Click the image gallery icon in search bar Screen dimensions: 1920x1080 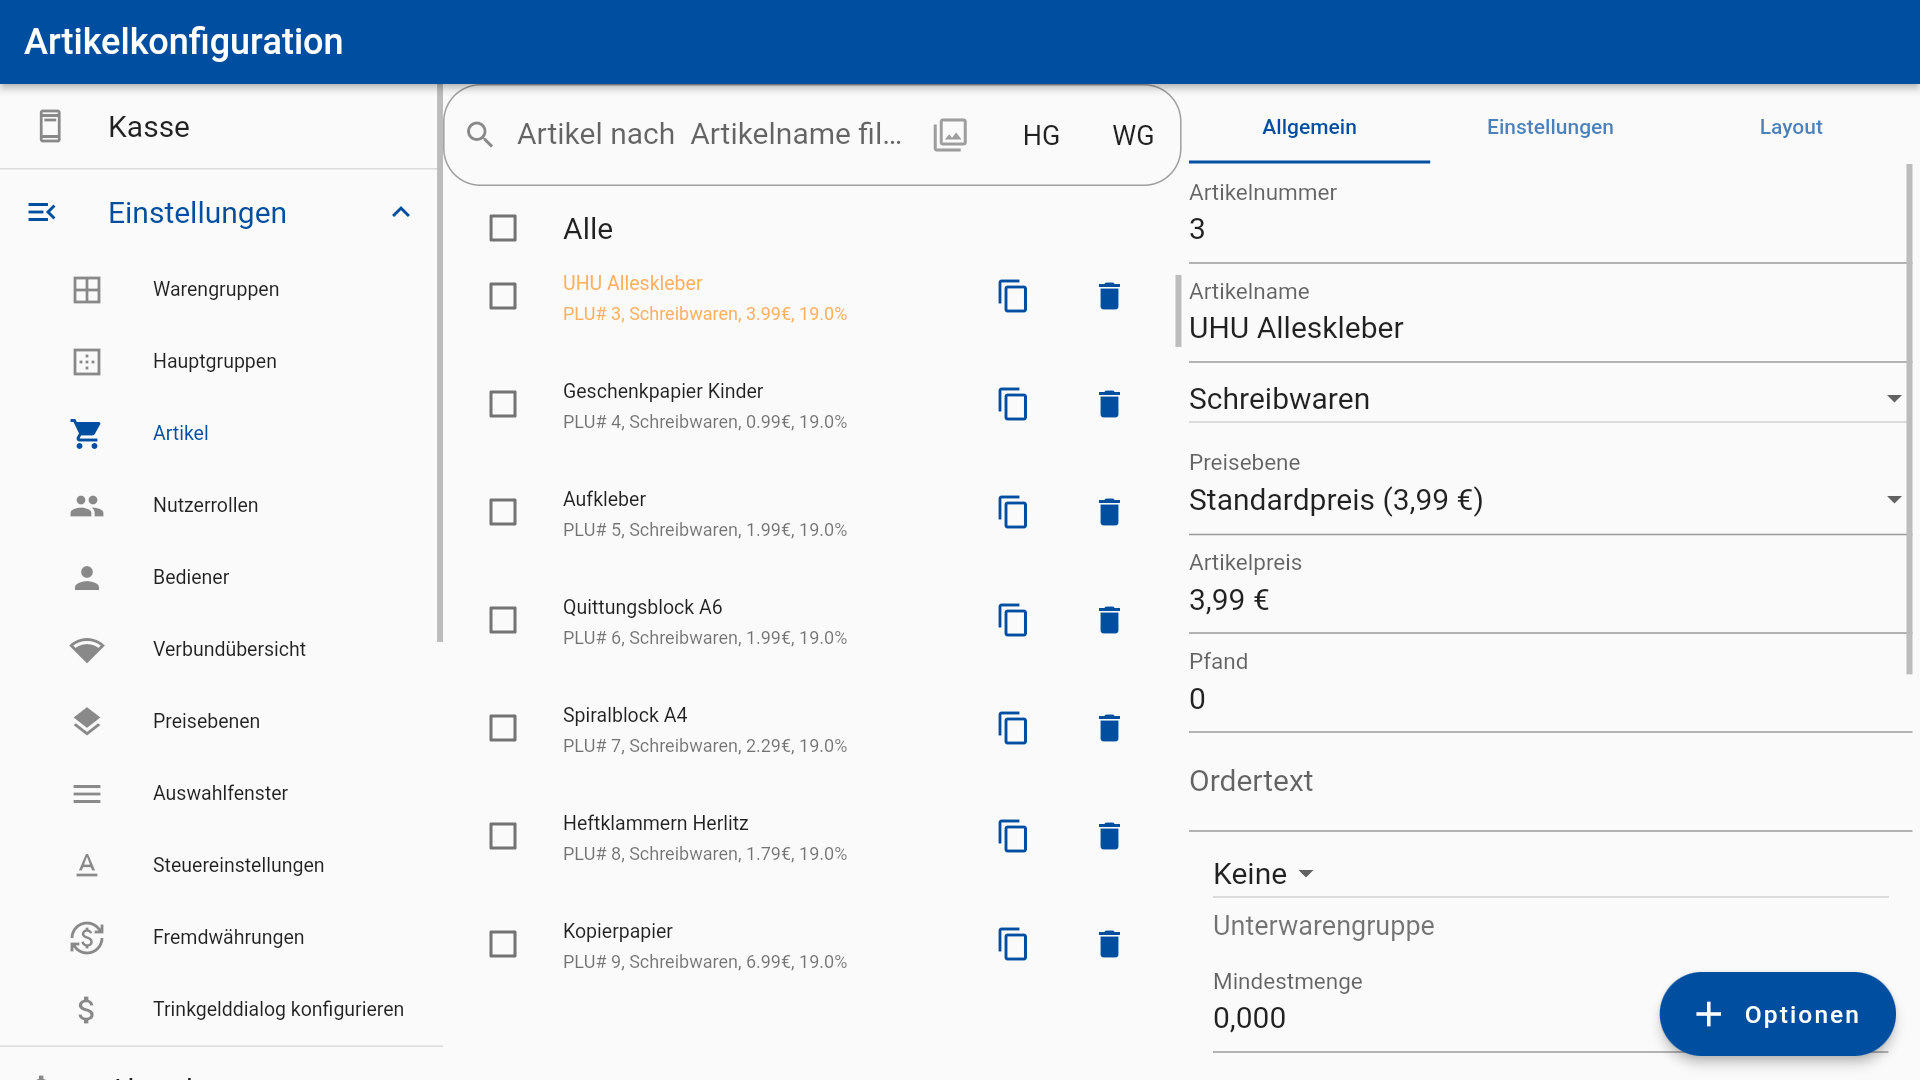tap(949, 135)
